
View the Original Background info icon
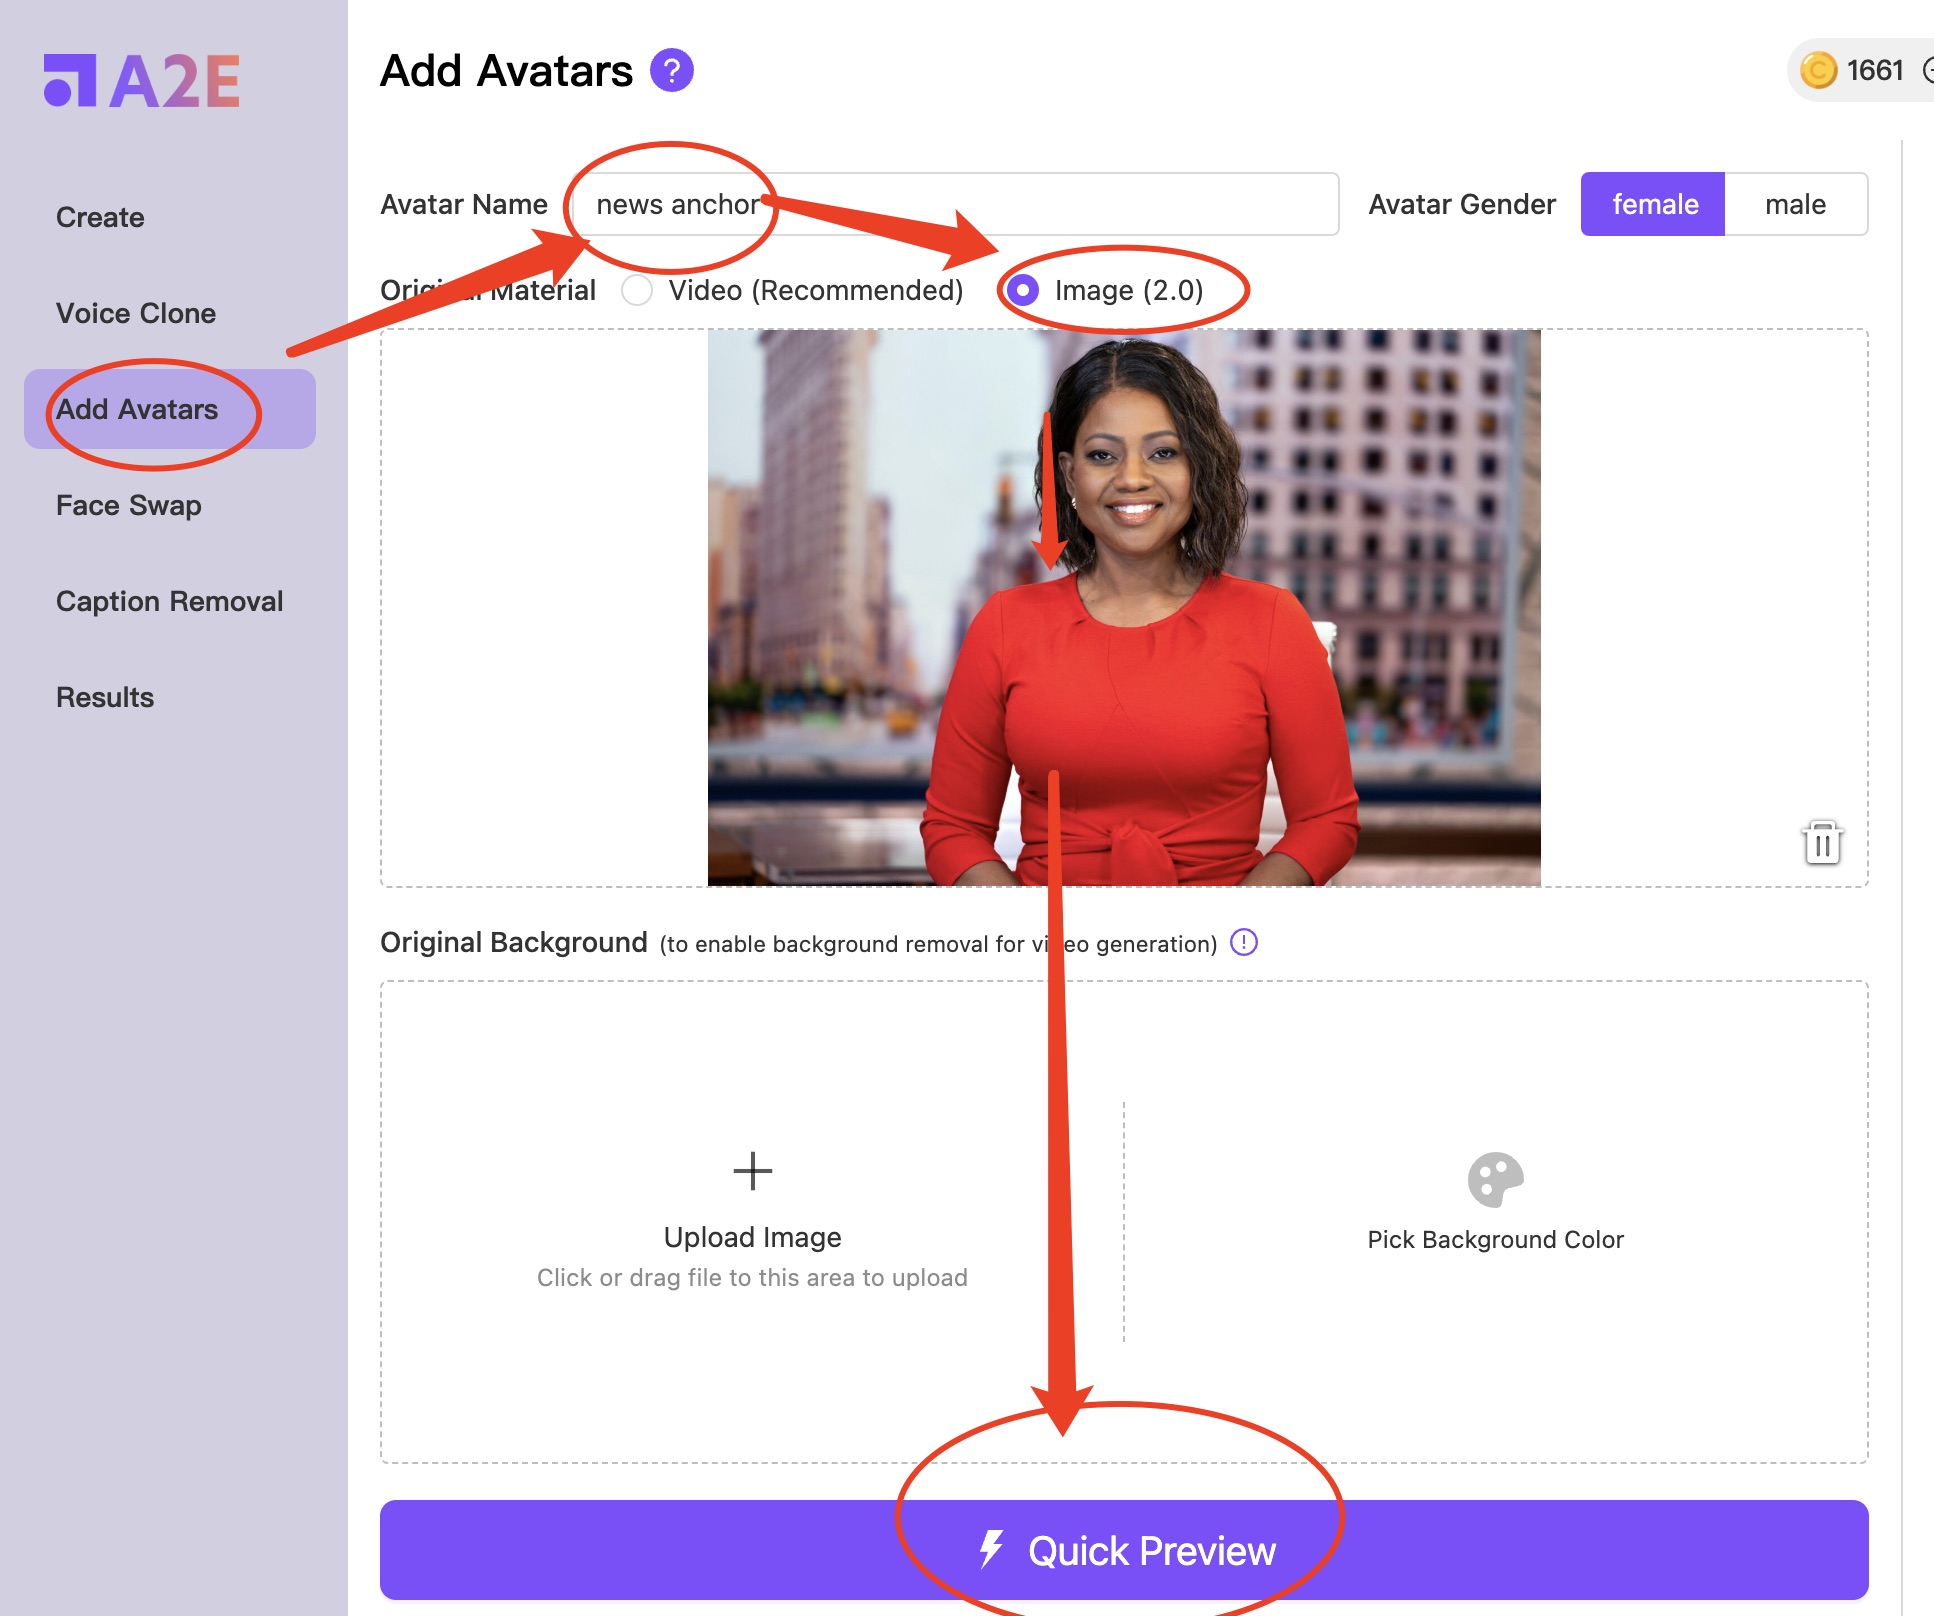coord(1243,941)
